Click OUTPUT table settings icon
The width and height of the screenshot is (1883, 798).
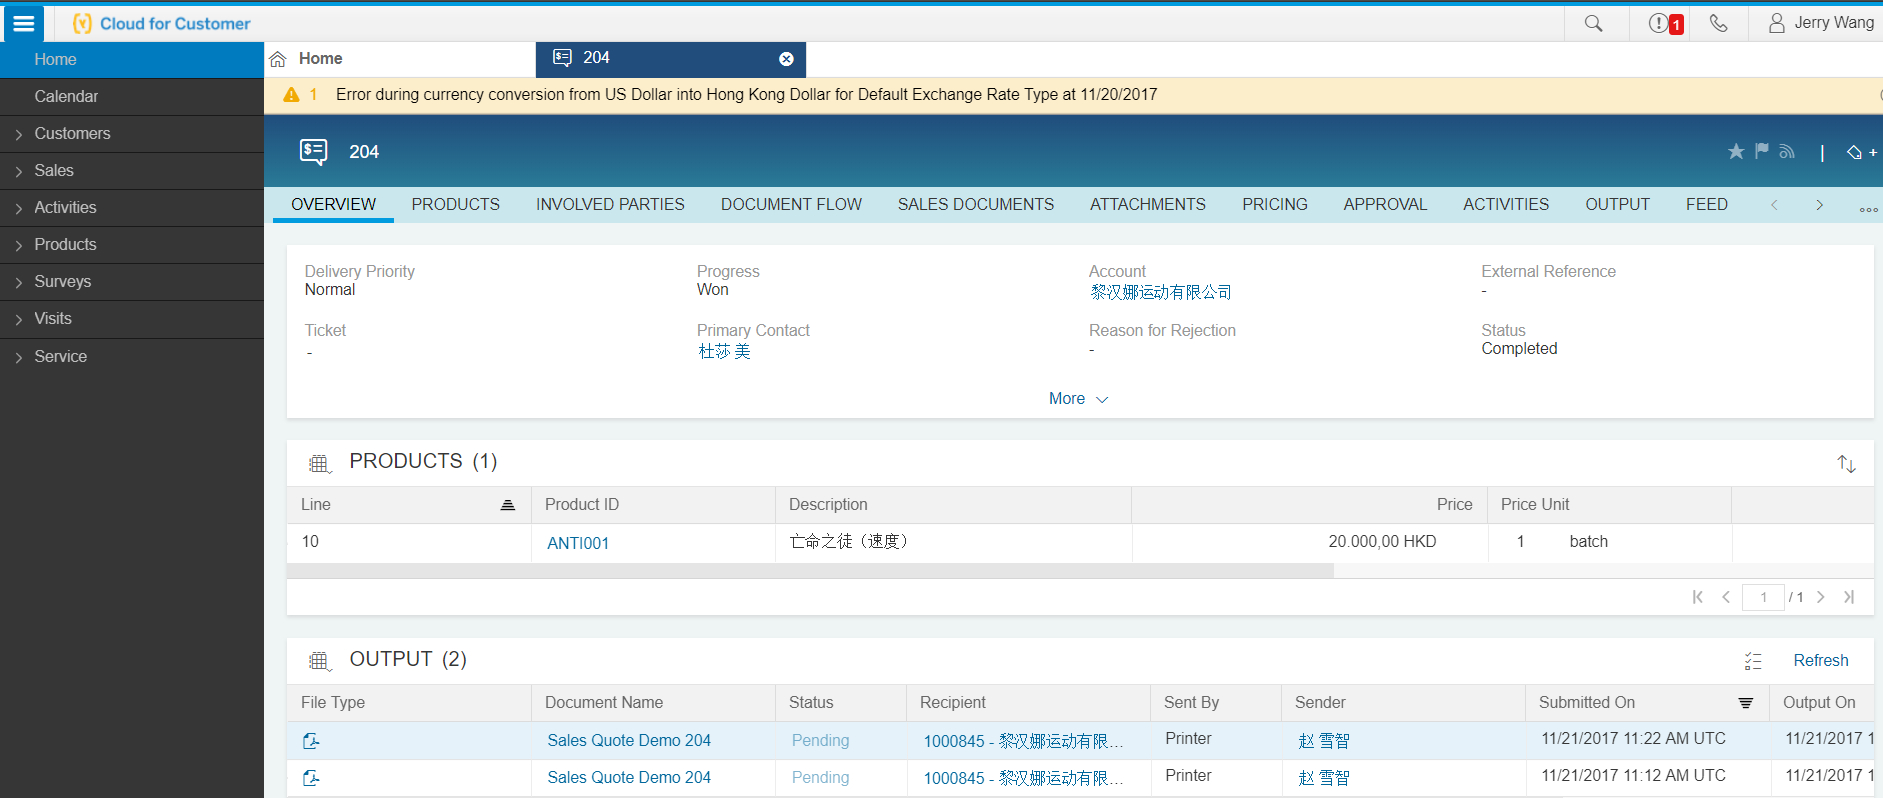click(319, 661)
